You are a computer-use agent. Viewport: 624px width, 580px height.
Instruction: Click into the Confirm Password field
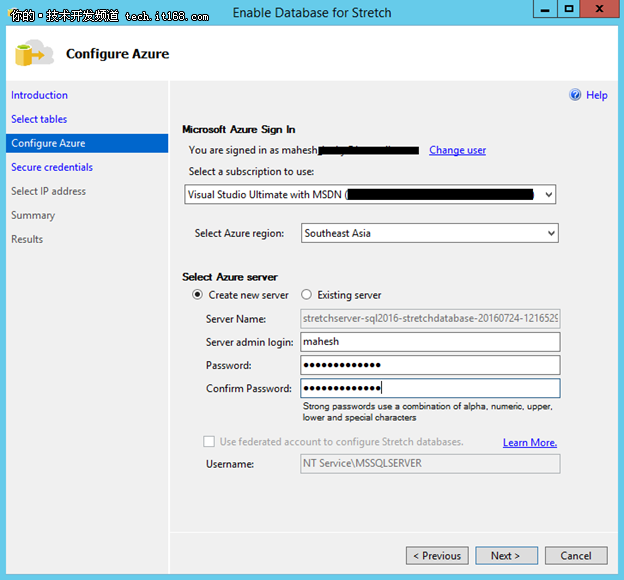pos(430,388)
